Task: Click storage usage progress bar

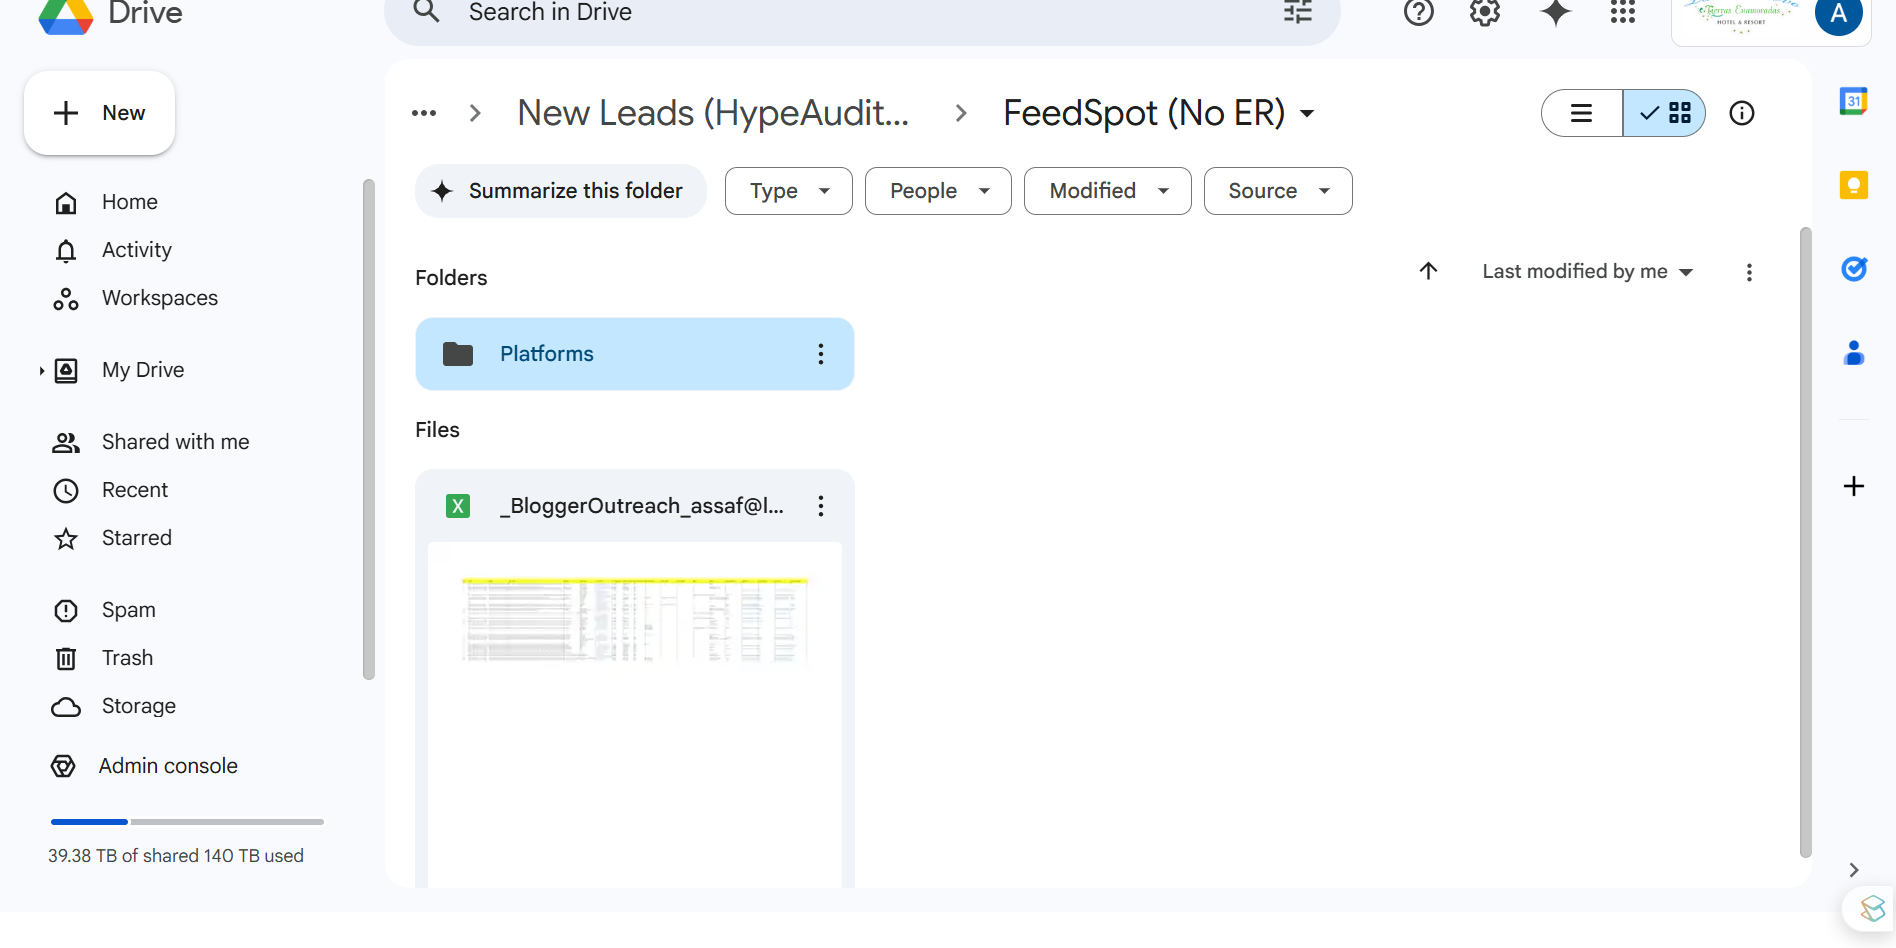Action: [187, 822]
